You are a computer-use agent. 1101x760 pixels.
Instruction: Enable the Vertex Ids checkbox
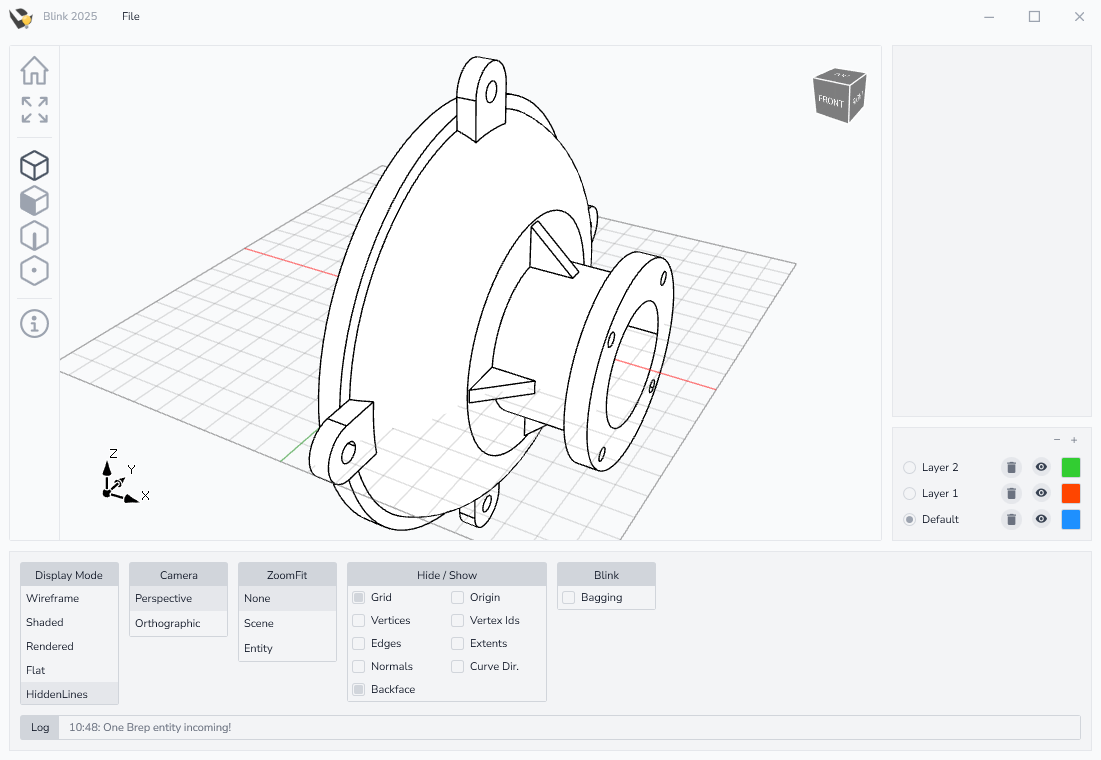pyautogui.click(x=457, y=620)
